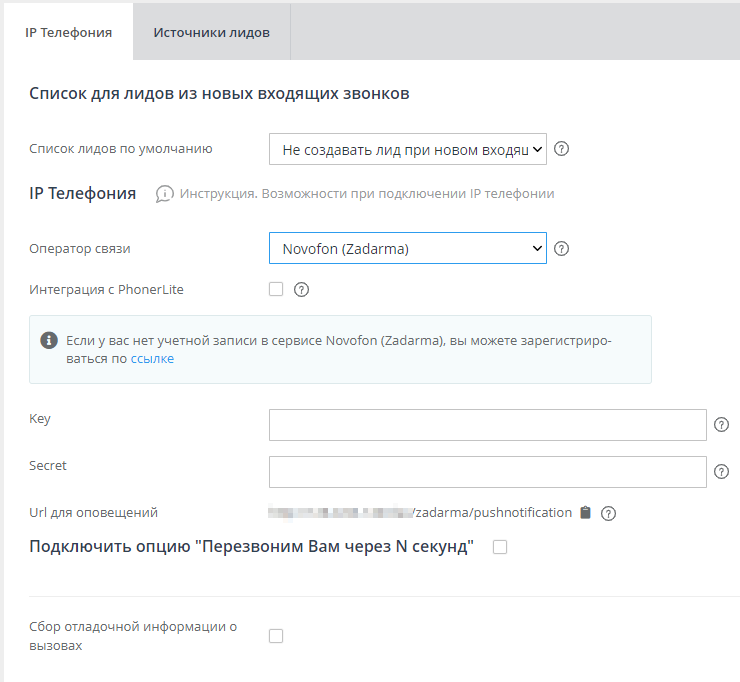The height and width of the screenshot is (682, 740).
Task: Open the Список лидов по умолчанию dropdown
Action: point(408,149)
